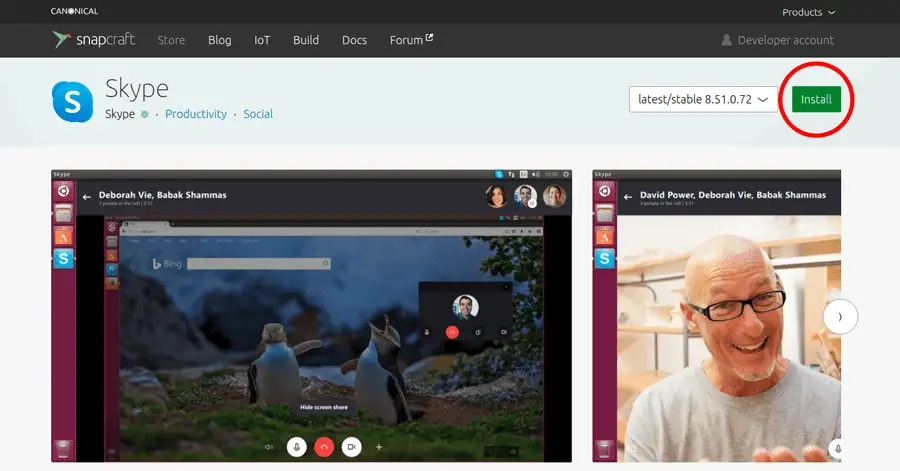Image resolution: width=900 pixels, height=471 pixels.
Task: Navigate to the Build page
Action: point(306,40)
